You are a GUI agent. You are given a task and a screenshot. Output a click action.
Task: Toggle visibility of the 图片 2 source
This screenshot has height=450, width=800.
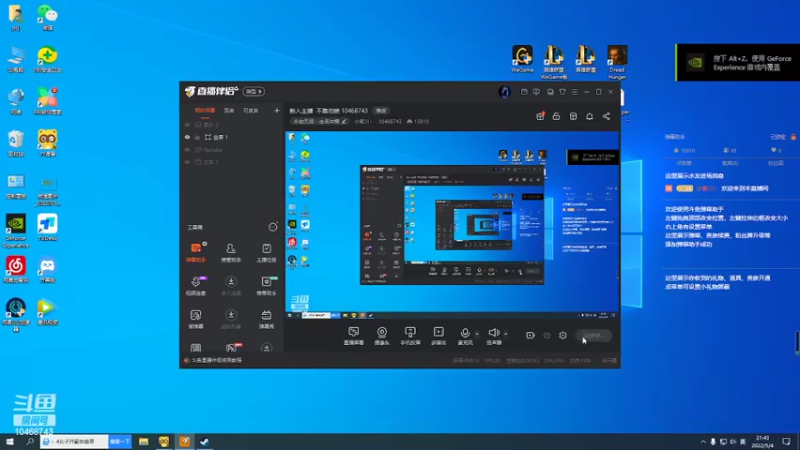187,124
